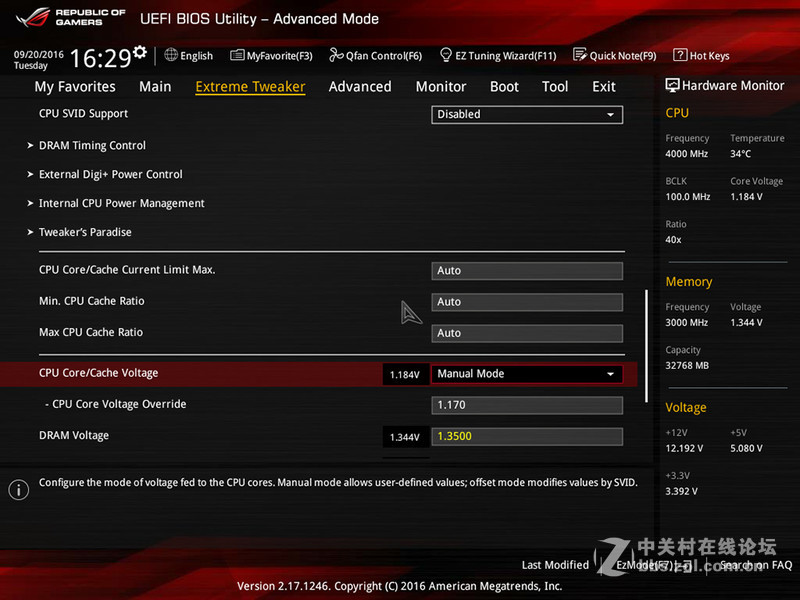Click the CPU Core Voltage Override field
Viewport: 800px width, 600px height.
click(527, 405)
